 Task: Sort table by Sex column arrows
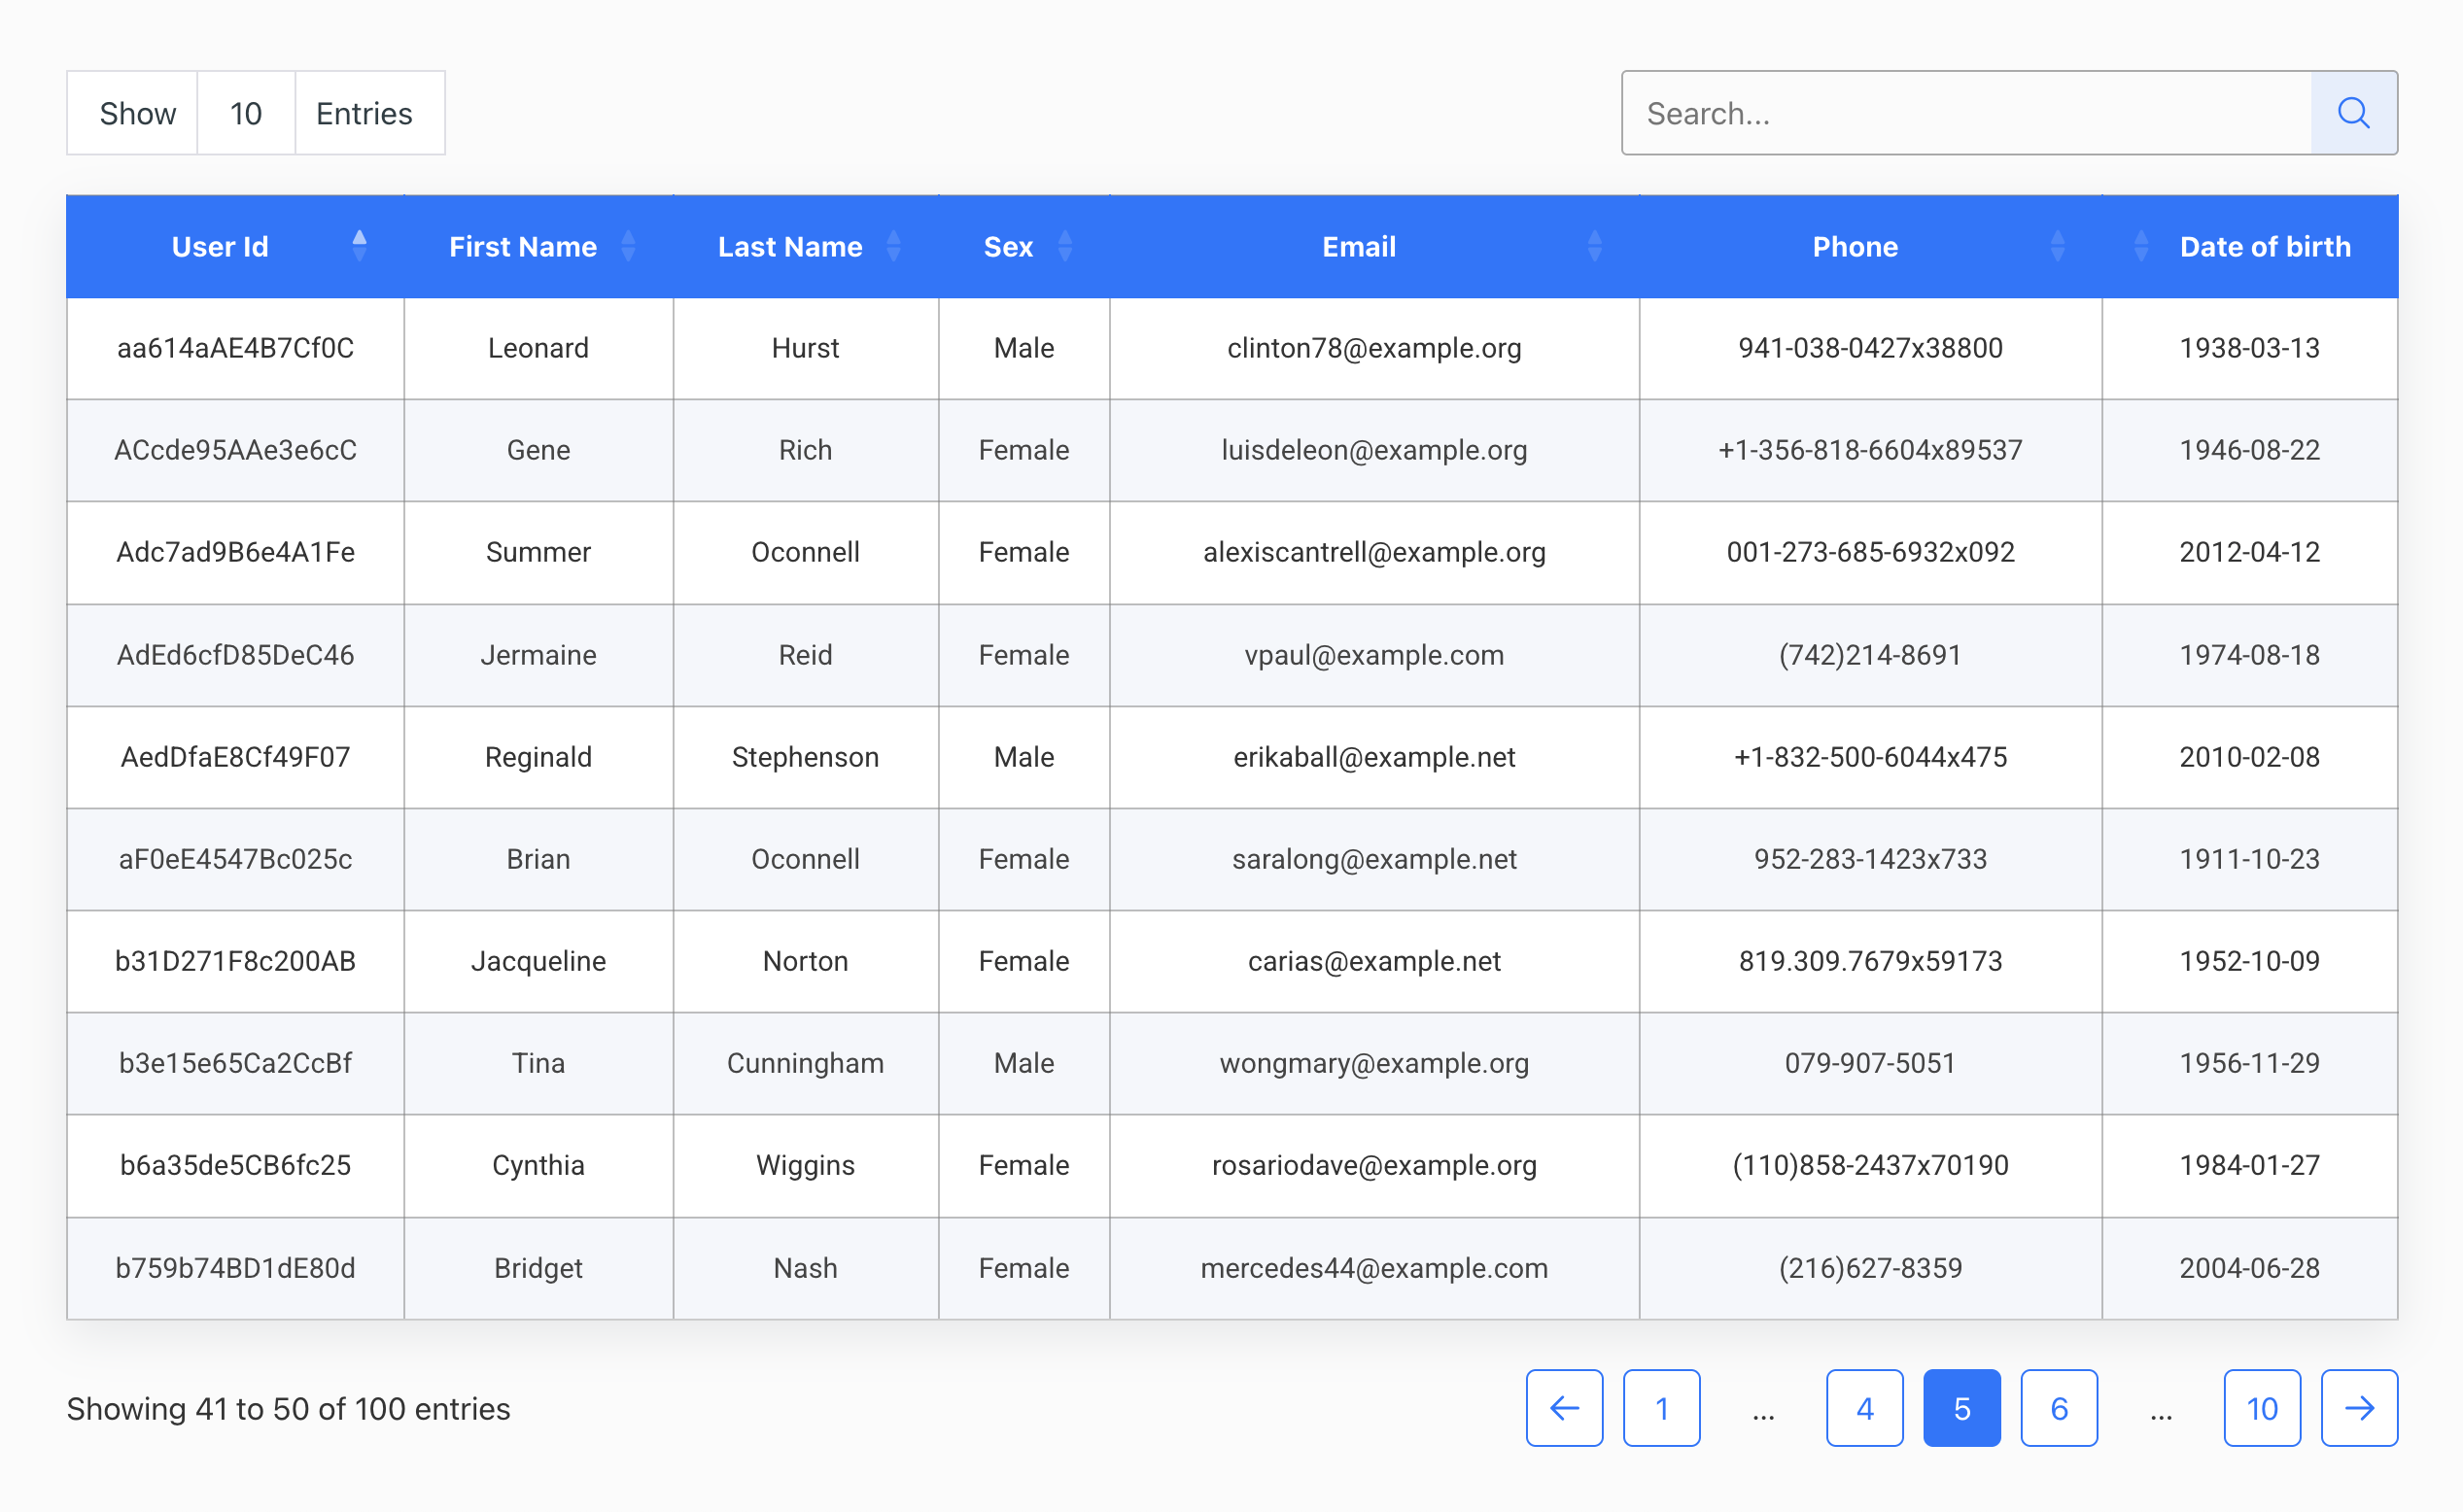pos(1065,246)
